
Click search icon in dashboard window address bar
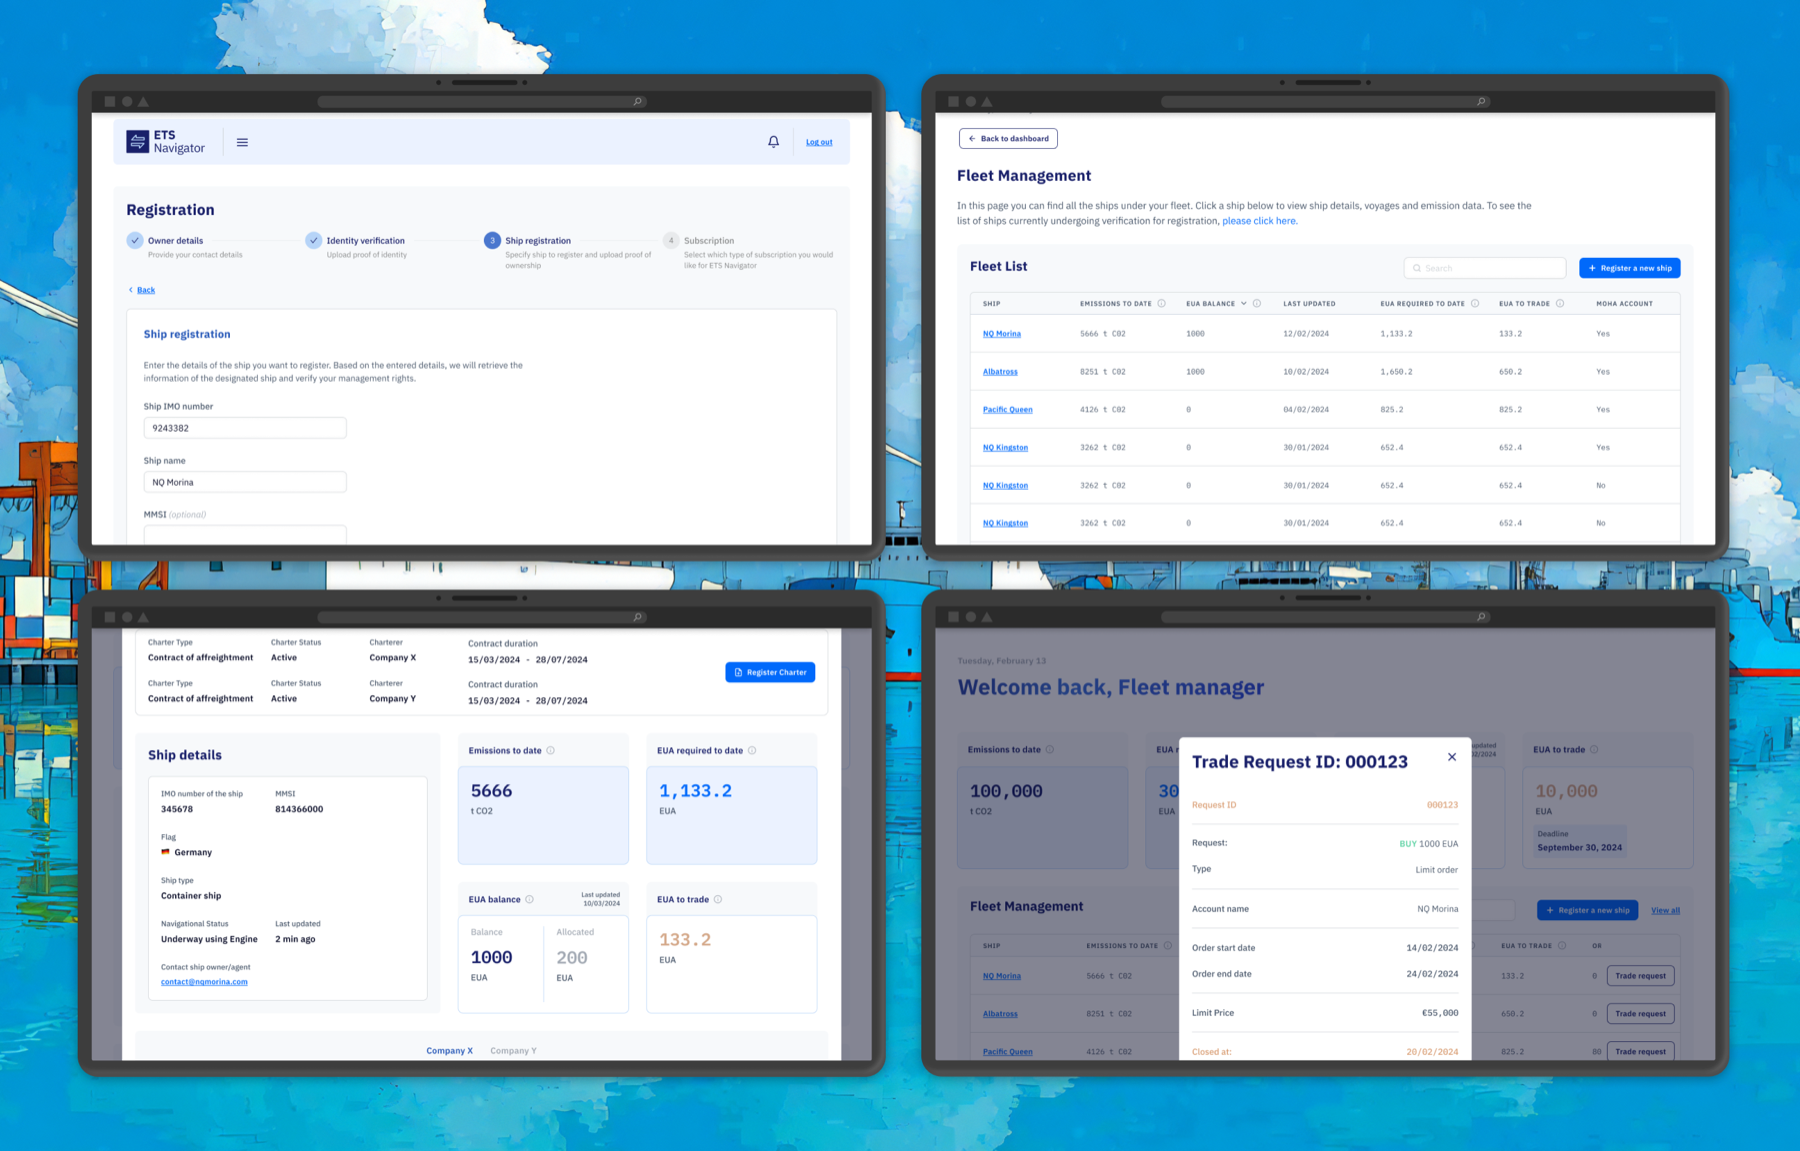coord(1481,617)
